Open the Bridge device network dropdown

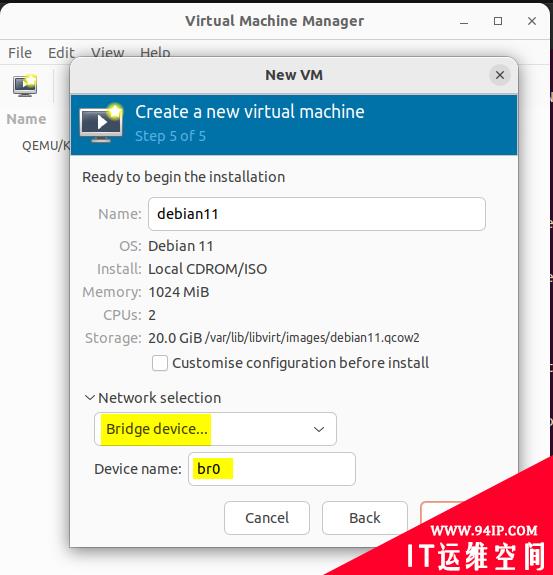coord(215,429)
